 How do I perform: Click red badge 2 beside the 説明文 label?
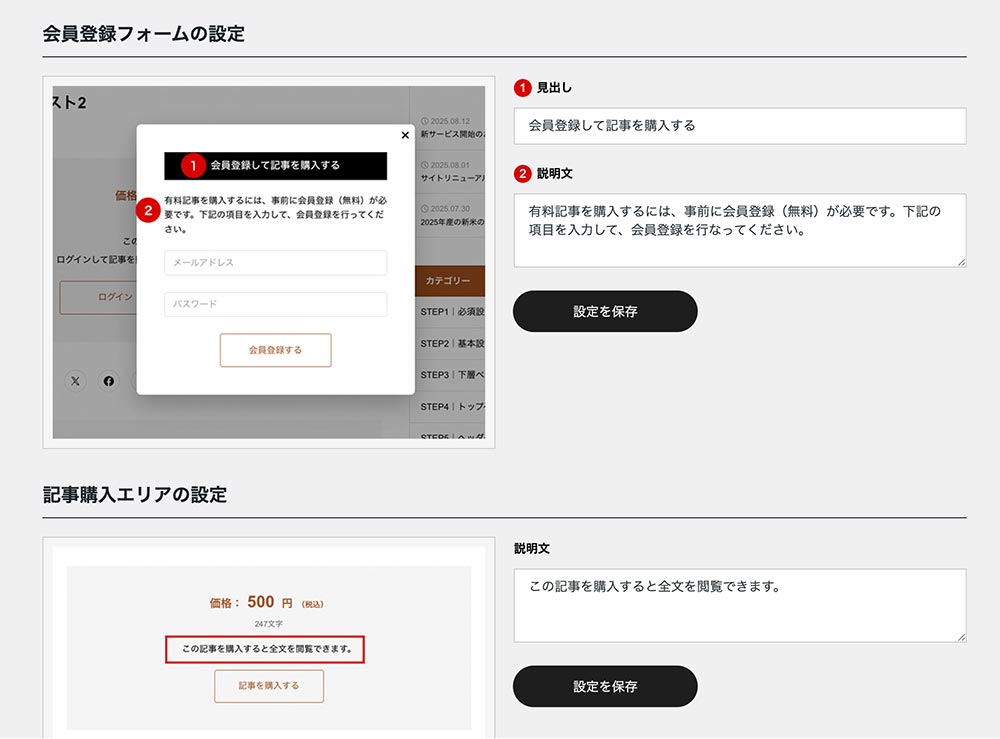point(522,173)
